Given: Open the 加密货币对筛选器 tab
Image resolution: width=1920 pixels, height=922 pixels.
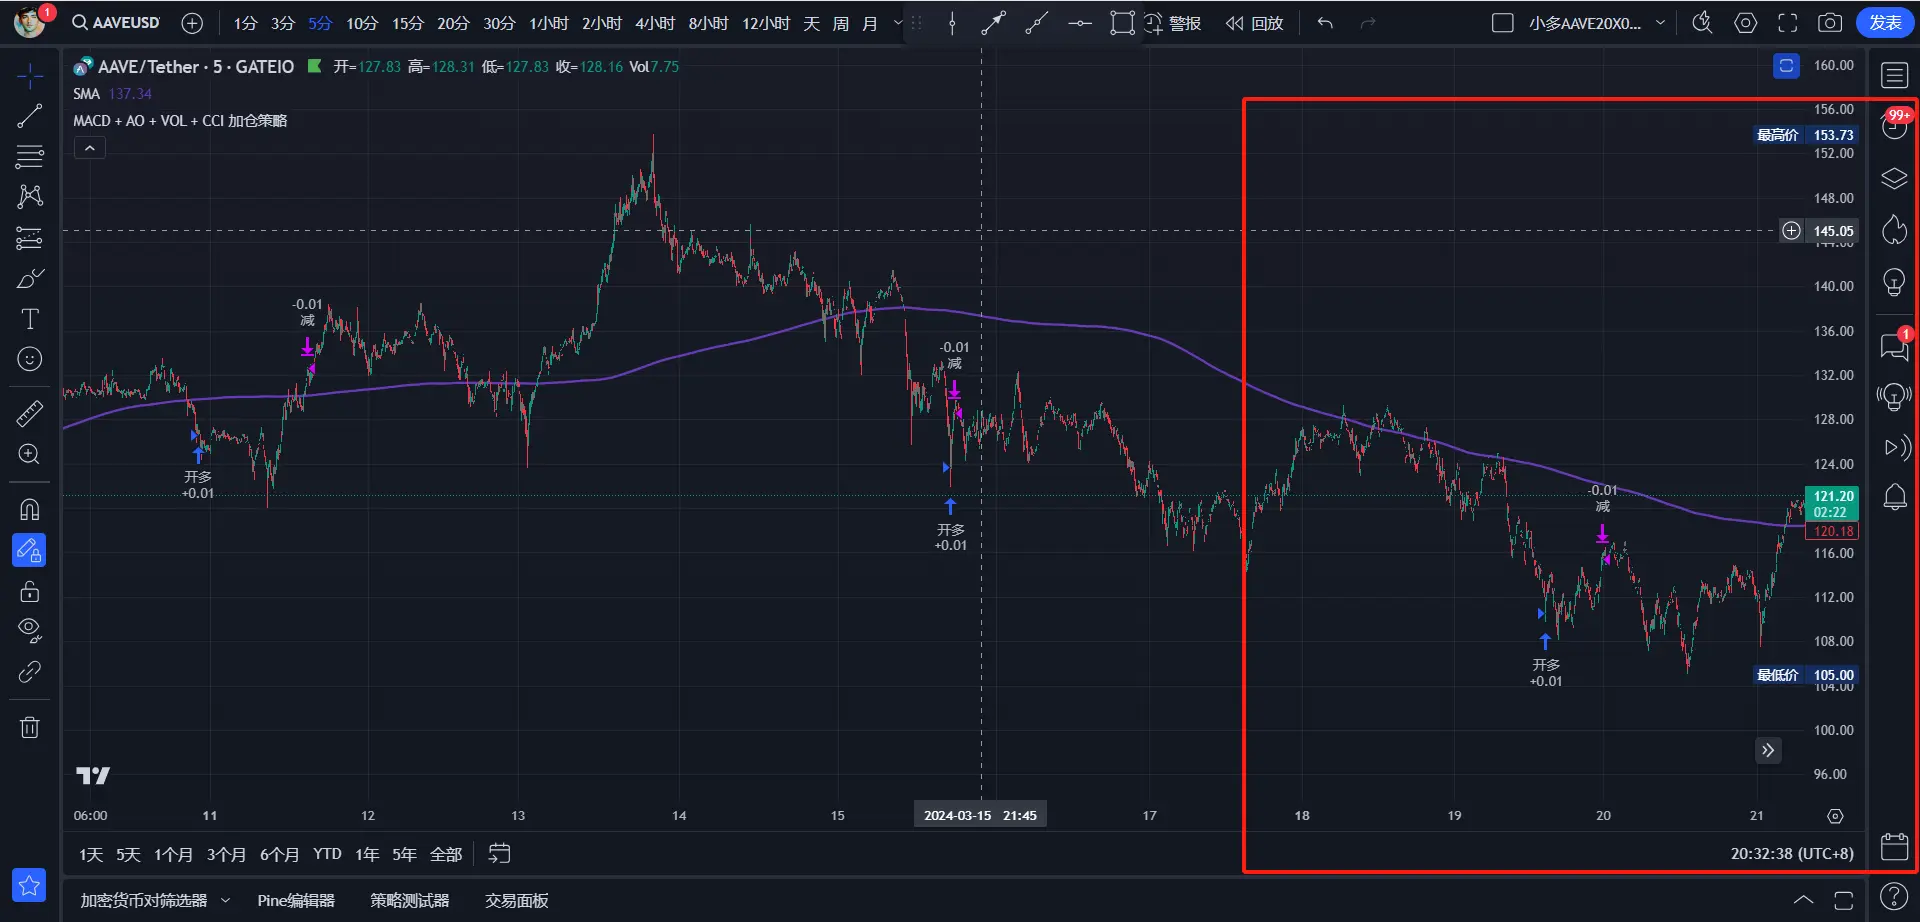Looking at the screenshot, I should point(144,901).
